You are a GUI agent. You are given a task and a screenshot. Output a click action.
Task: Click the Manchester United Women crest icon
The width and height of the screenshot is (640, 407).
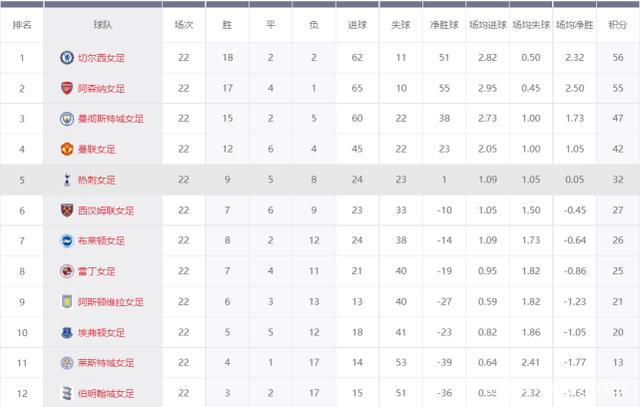click(67, 149)
